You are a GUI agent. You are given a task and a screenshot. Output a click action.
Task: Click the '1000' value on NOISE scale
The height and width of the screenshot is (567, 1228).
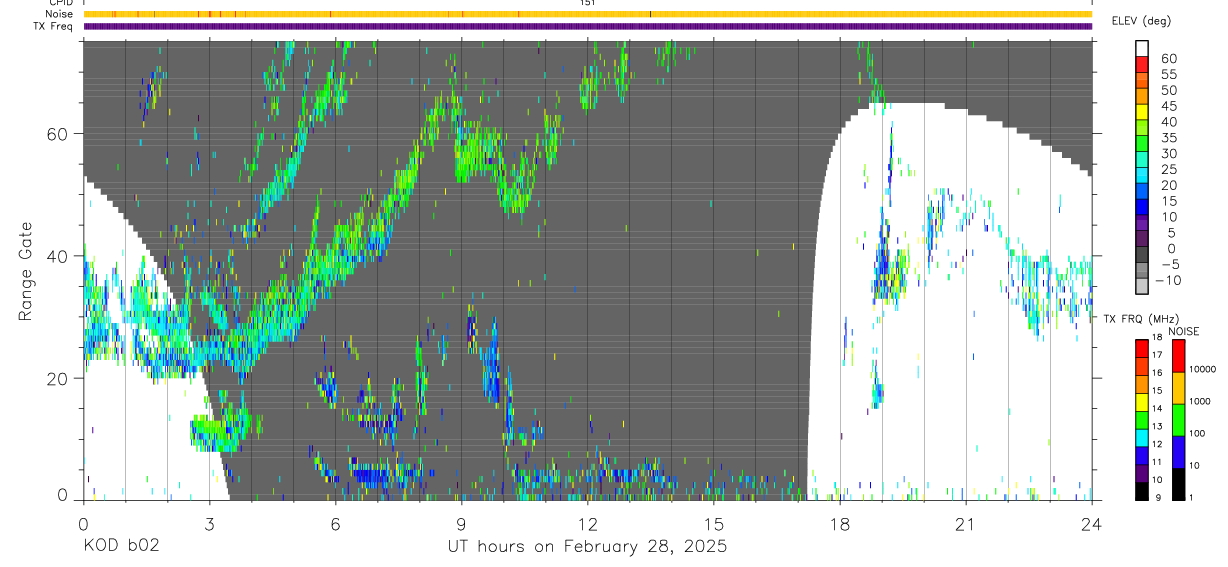tap(1200, 401)
